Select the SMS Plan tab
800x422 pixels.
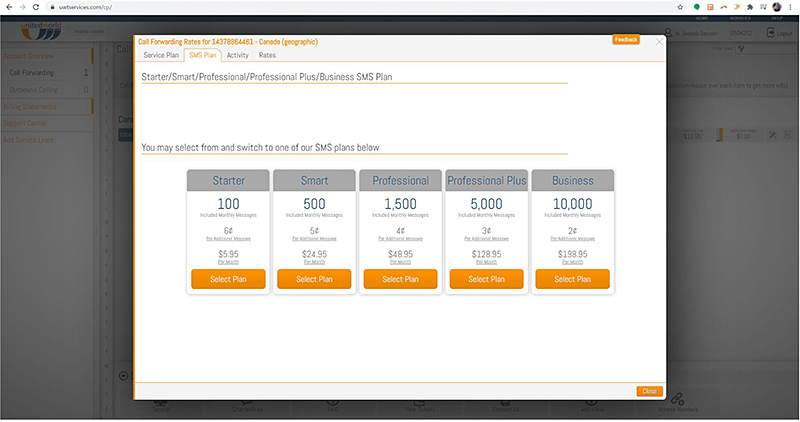[203, 55]
